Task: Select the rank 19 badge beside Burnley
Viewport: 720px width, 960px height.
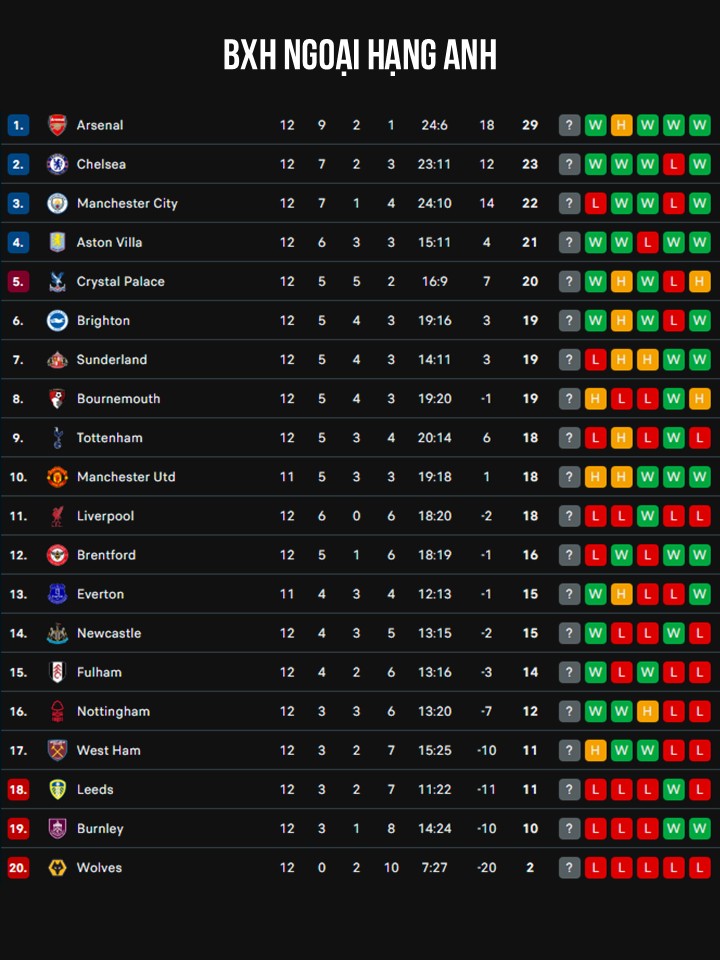Action: click(18, 829)
